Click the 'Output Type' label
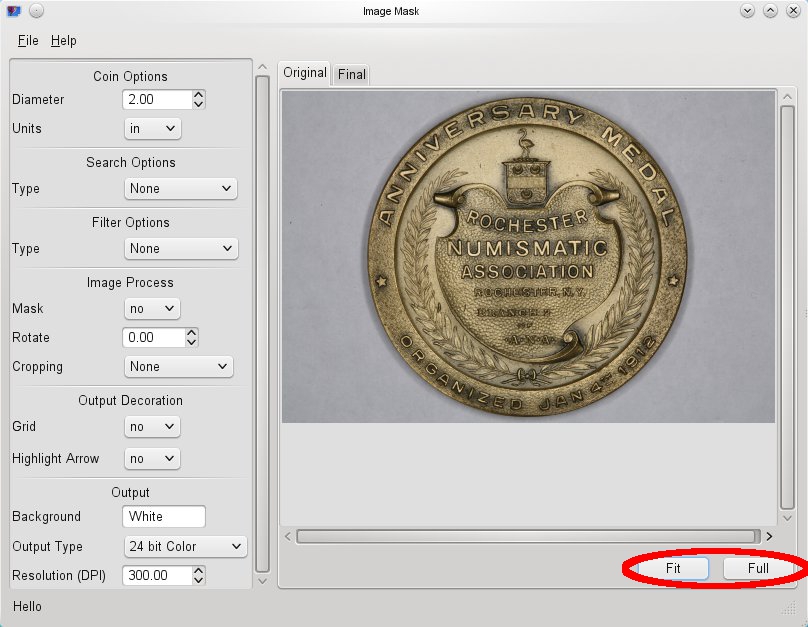Screen dimensions: 808x627 47,547
